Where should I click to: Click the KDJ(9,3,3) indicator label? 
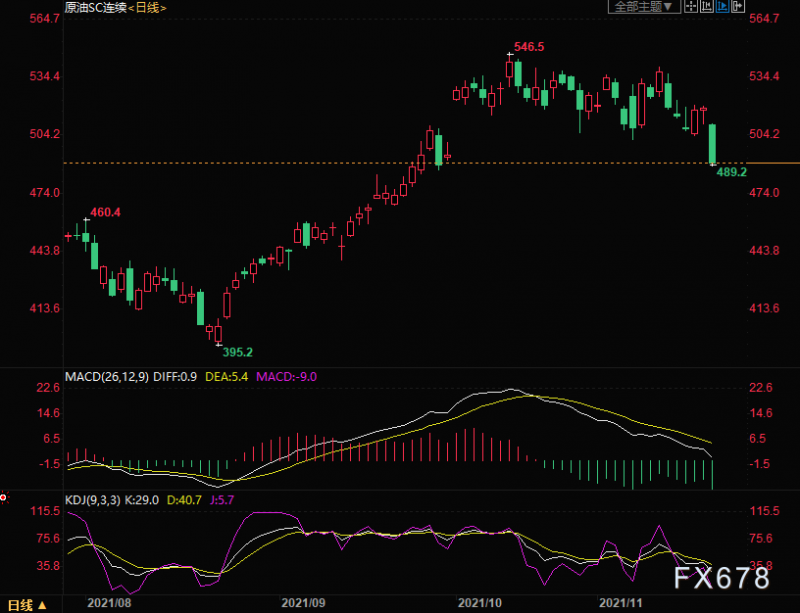93,500
